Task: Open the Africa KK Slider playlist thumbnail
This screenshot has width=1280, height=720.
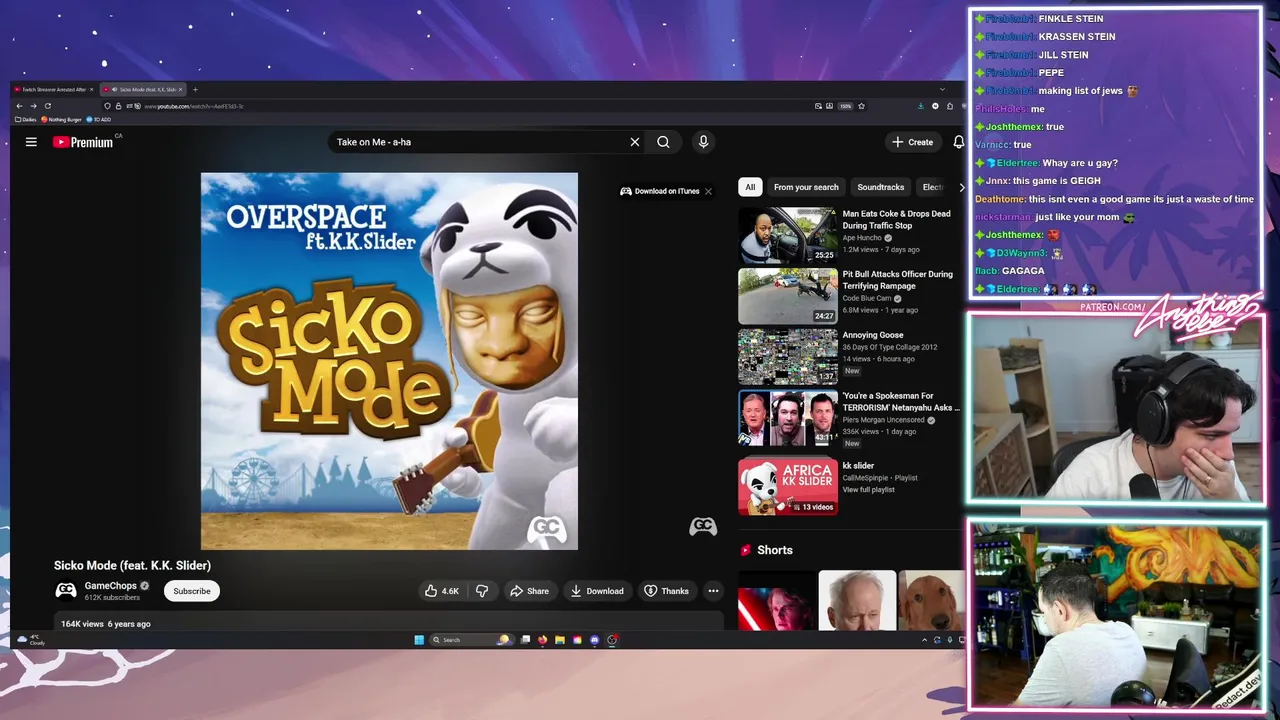Action: 788,487
